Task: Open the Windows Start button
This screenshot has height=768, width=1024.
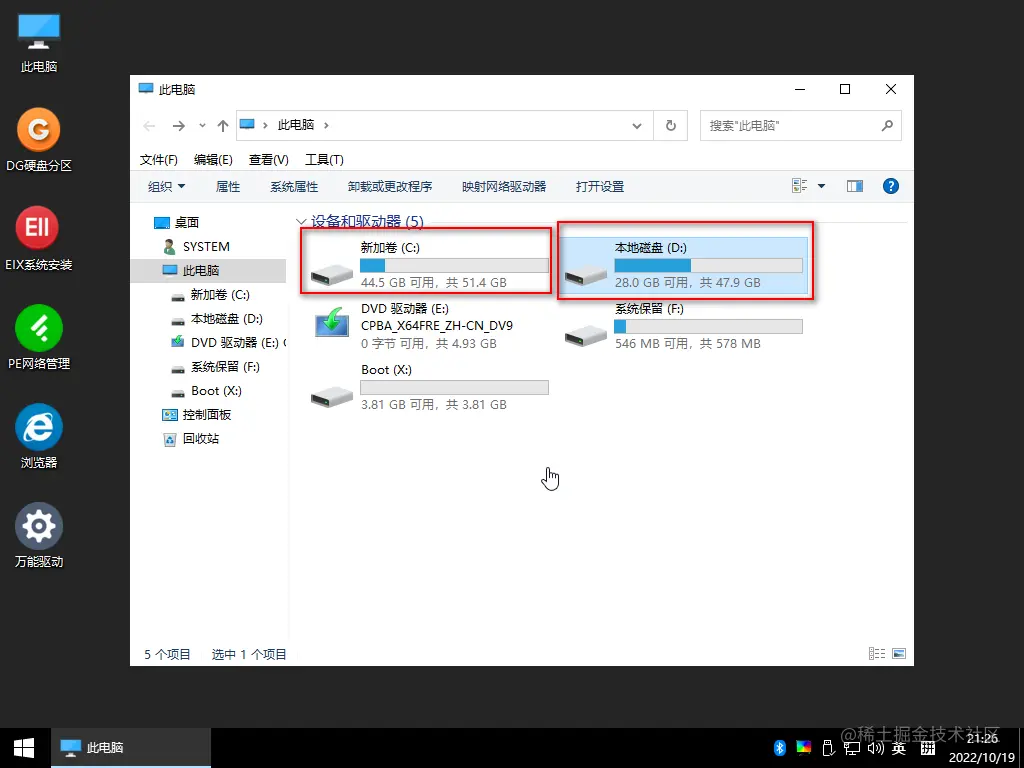Action: click(24, 748)
